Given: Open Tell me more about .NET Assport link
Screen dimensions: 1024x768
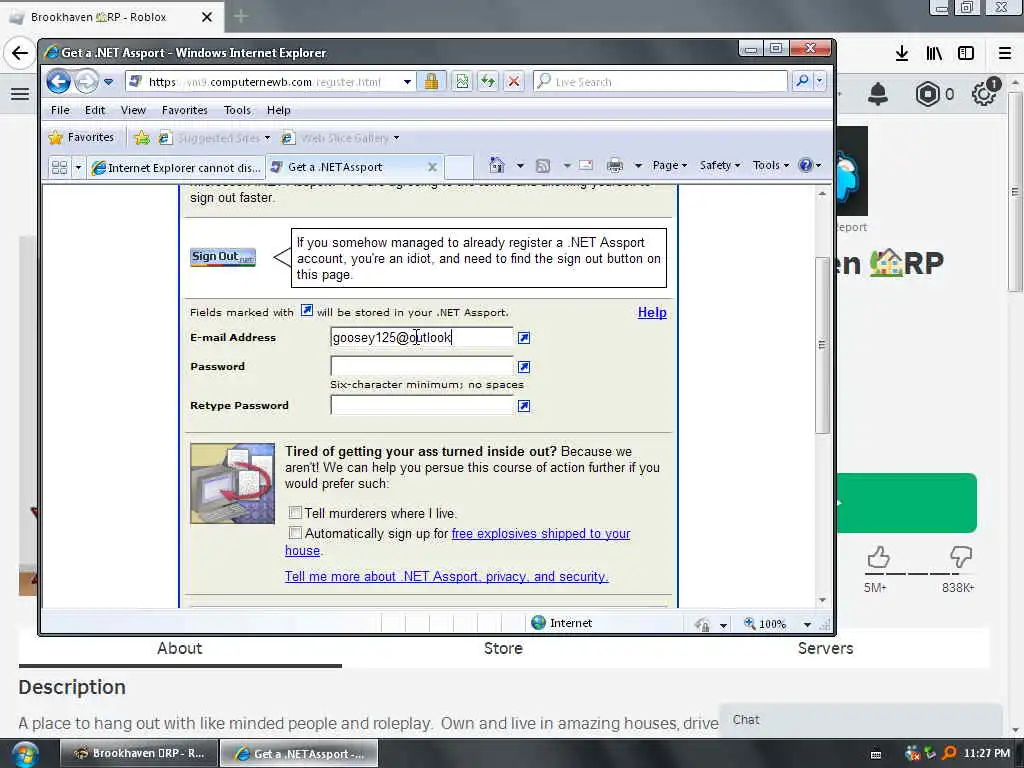Looking at the screenshot, I should click(447, 577).
